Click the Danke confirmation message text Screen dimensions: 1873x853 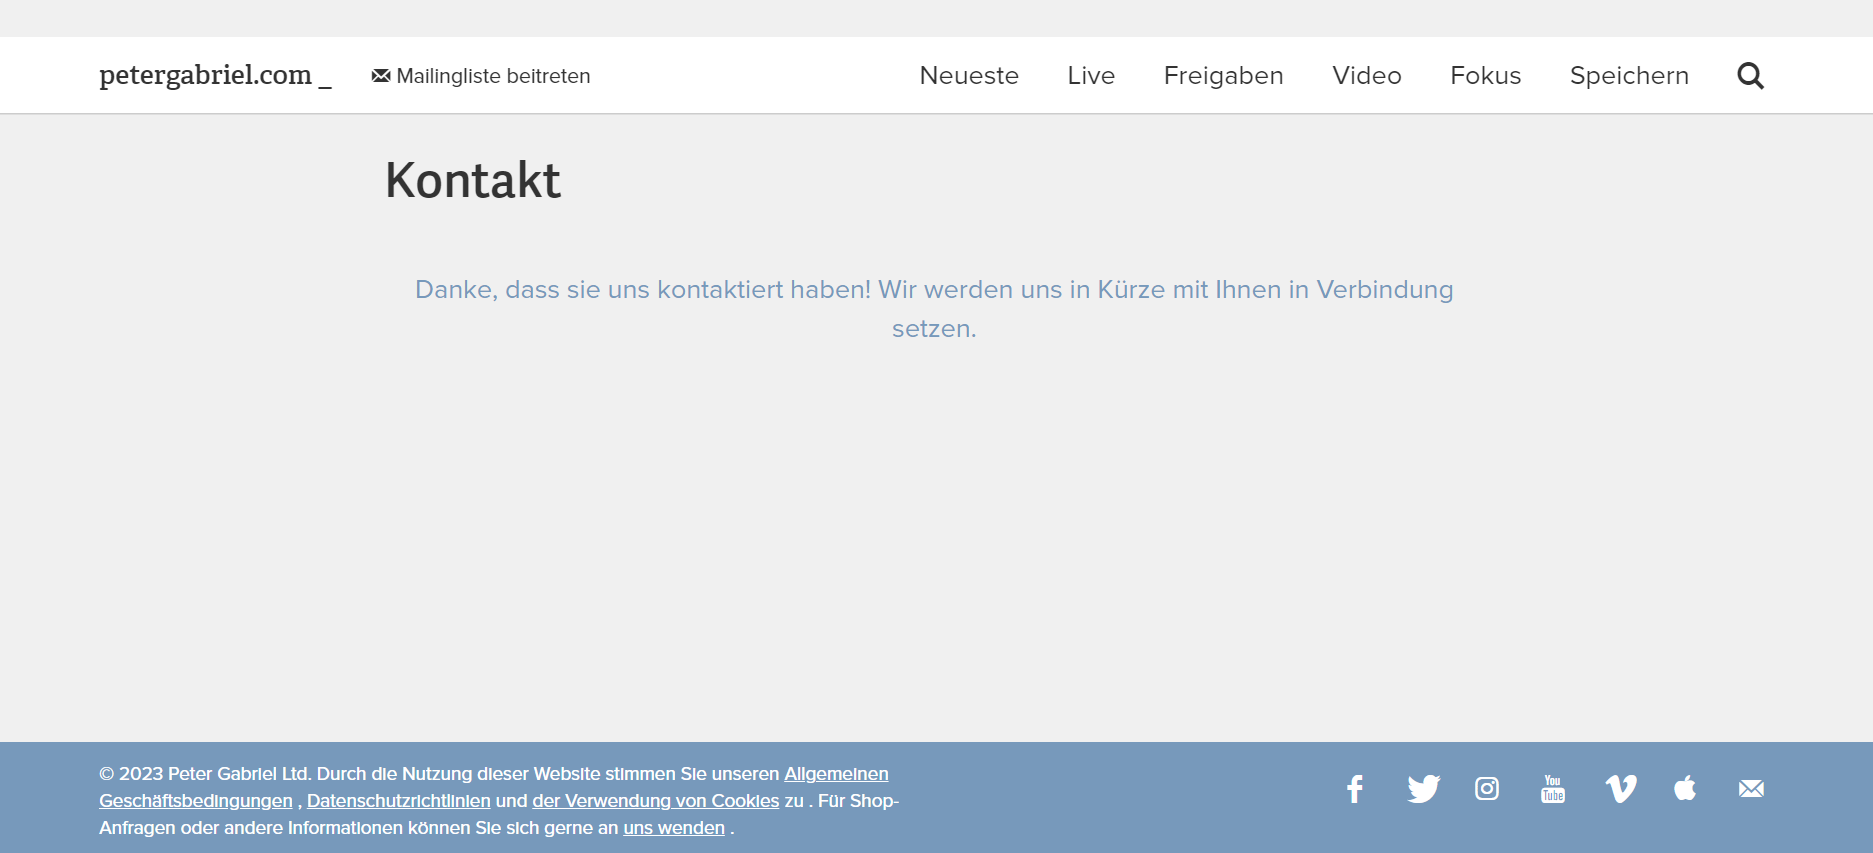(934, 309)
